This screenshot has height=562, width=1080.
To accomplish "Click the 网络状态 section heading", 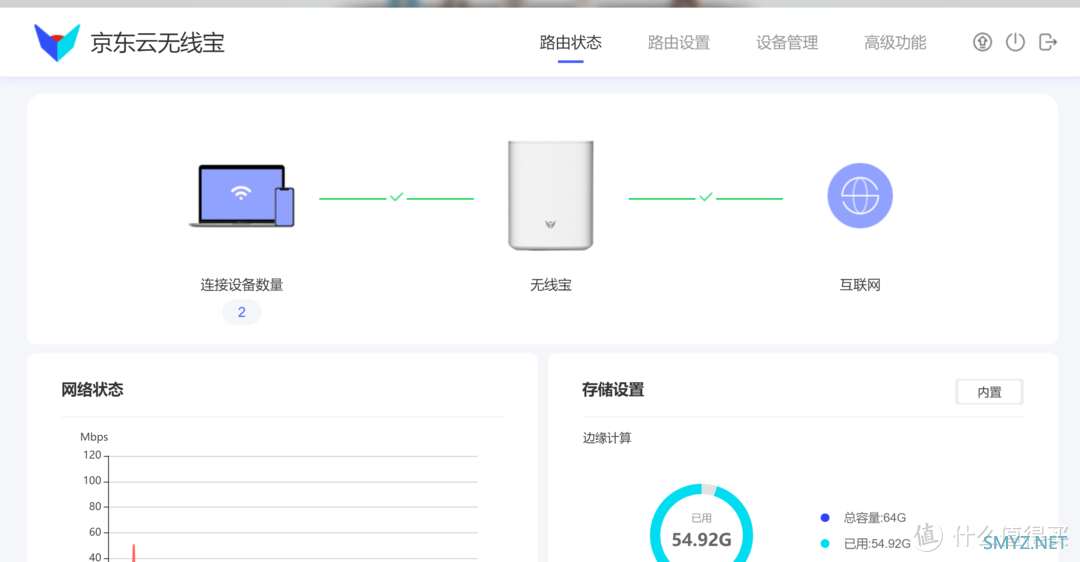I will [92, 390].
